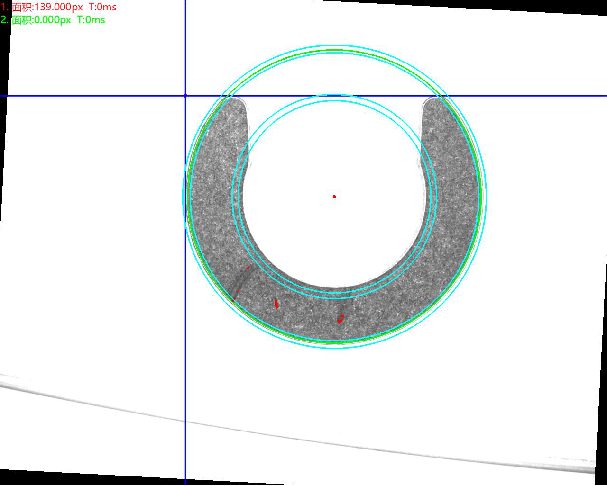This screenshot has width=607, height=486.
Task: Pick the red defect mark at ring bottom center
Action: pyautogui.click(x=340, y=319)
